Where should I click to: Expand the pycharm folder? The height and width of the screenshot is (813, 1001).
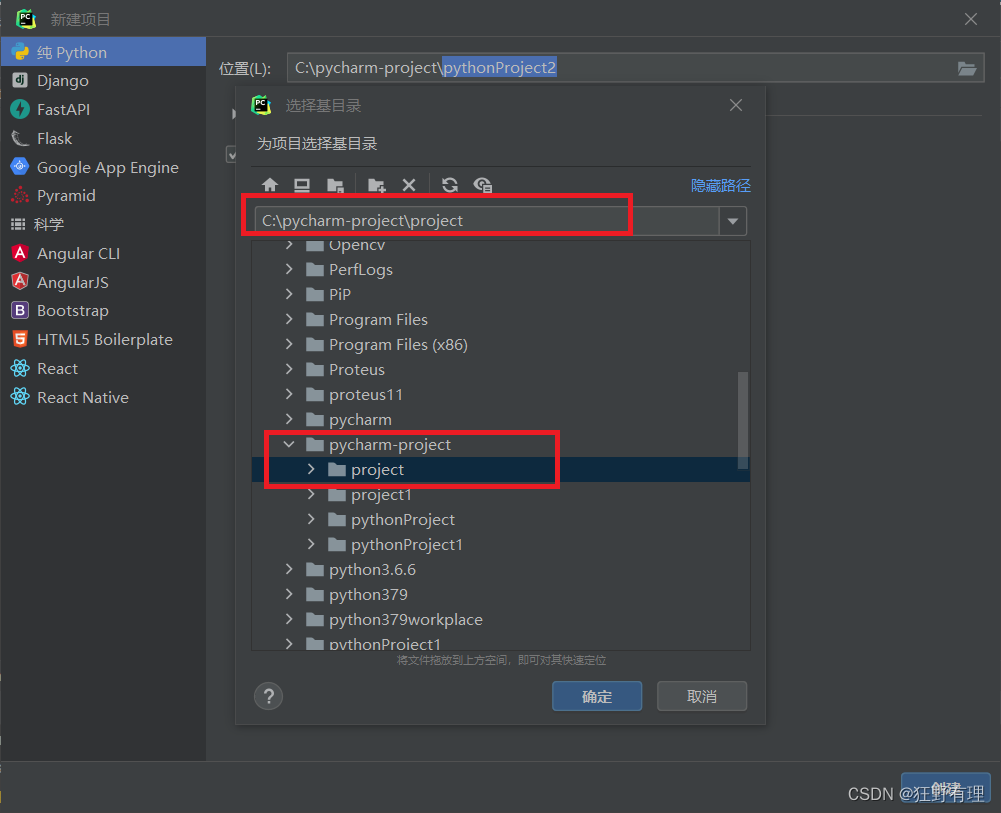pos(289,419)
